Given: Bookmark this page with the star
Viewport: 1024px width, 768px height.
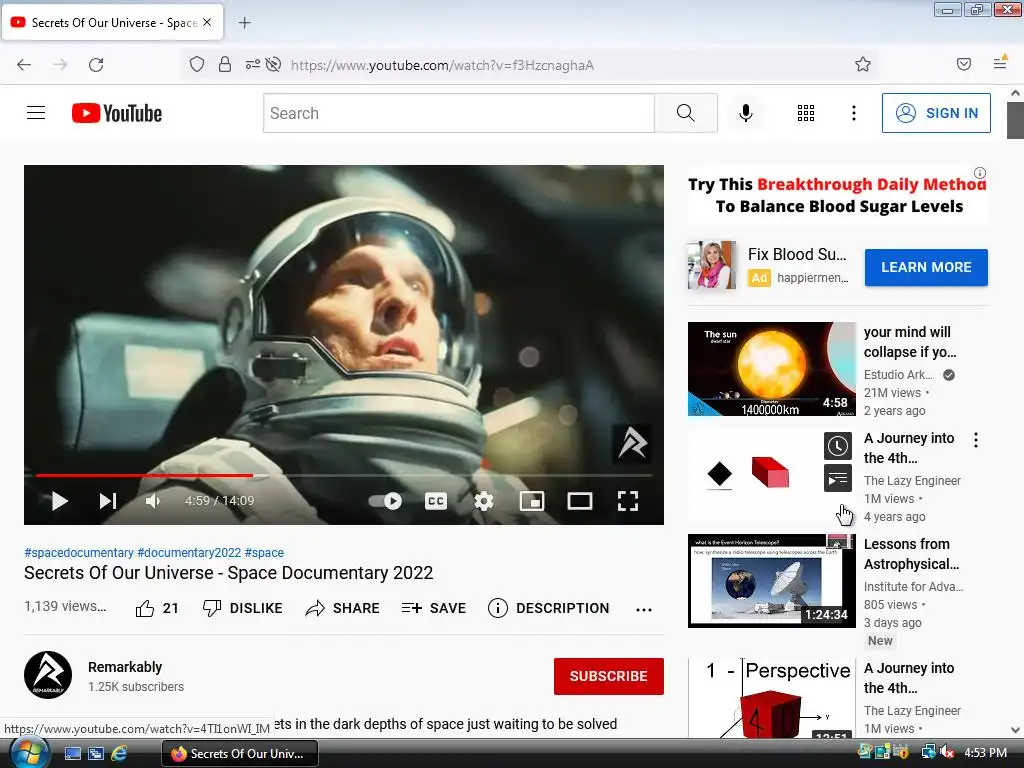Looking at the screenshot, I should [x=863, y=64].
